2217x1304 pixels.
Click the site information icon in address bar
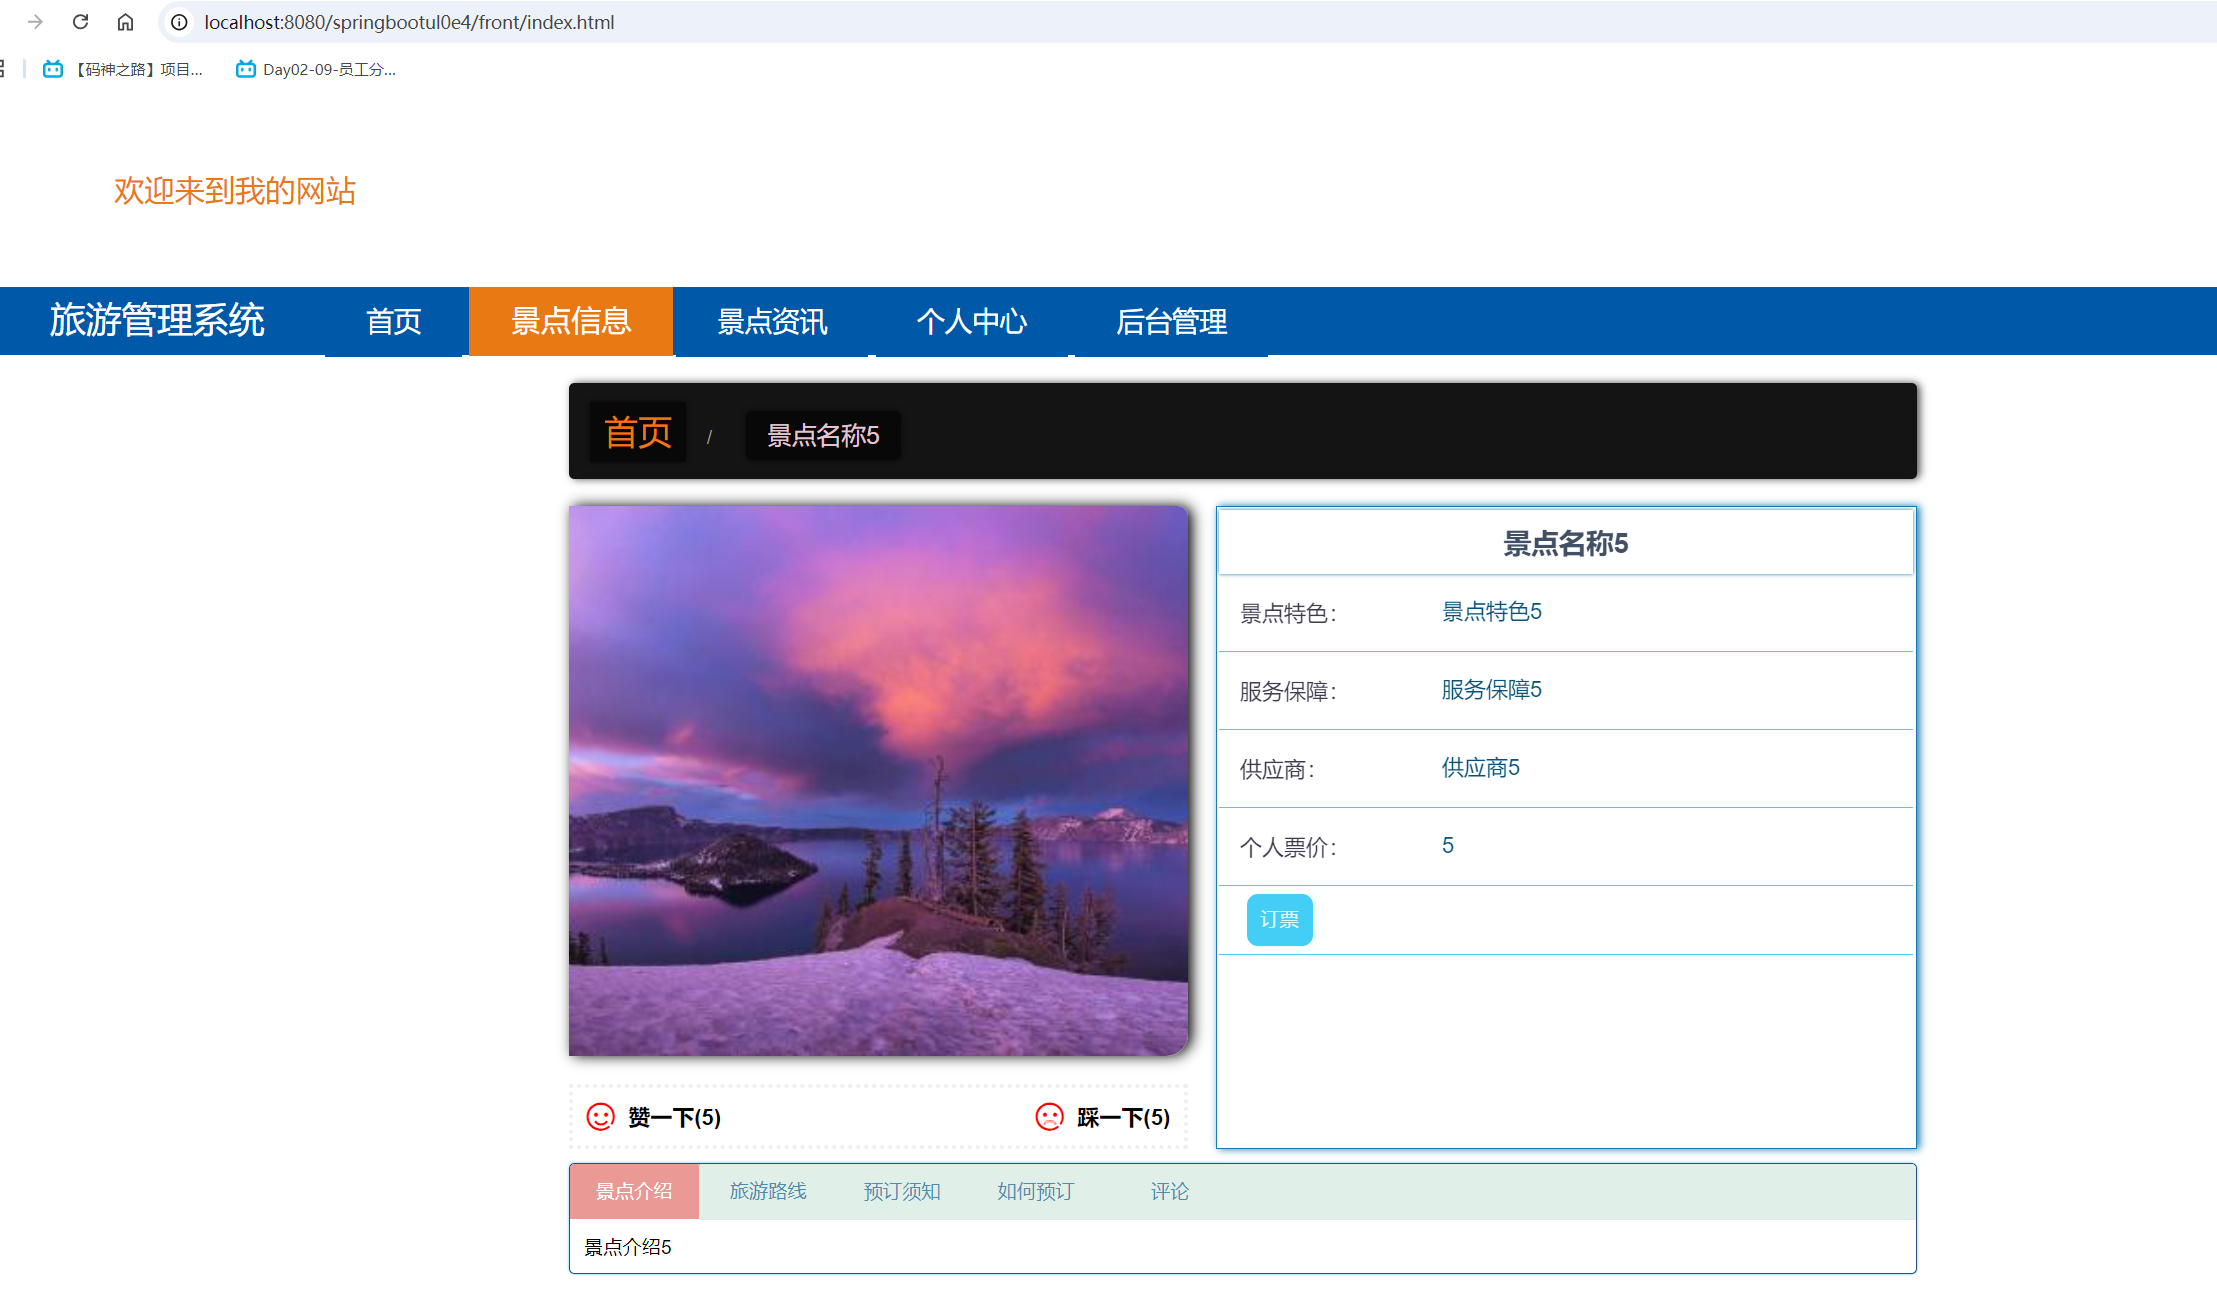click(179, 22)
